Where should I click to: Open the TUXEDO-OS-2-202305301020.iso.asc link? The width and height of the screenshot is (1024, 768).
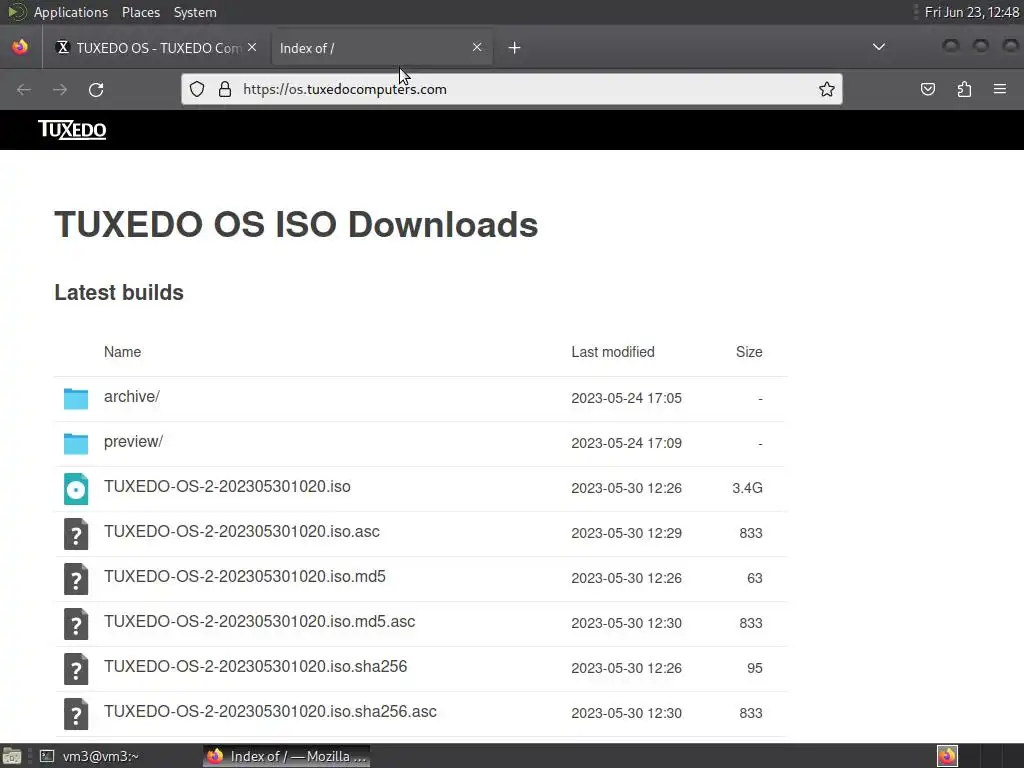(x=242, y=532)
